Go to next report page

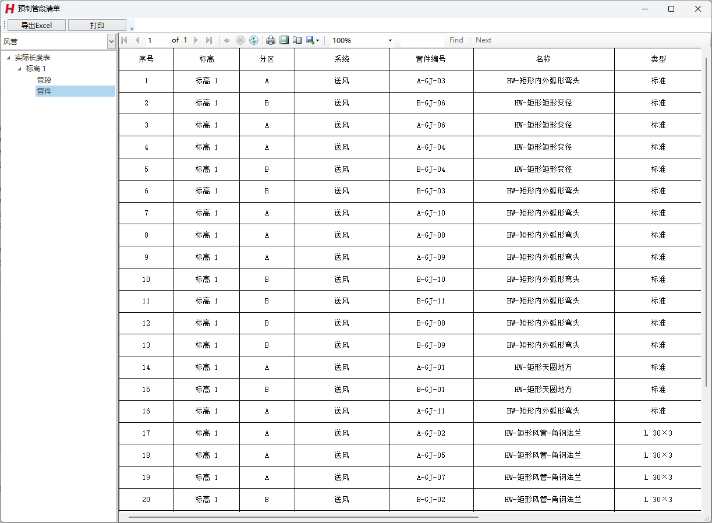(x=197, y=40)
